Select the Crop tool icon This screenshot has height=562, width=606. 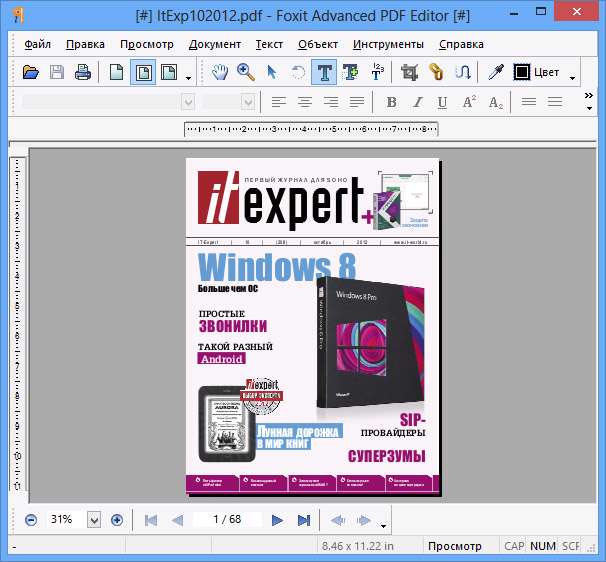[x=408, y=72]
